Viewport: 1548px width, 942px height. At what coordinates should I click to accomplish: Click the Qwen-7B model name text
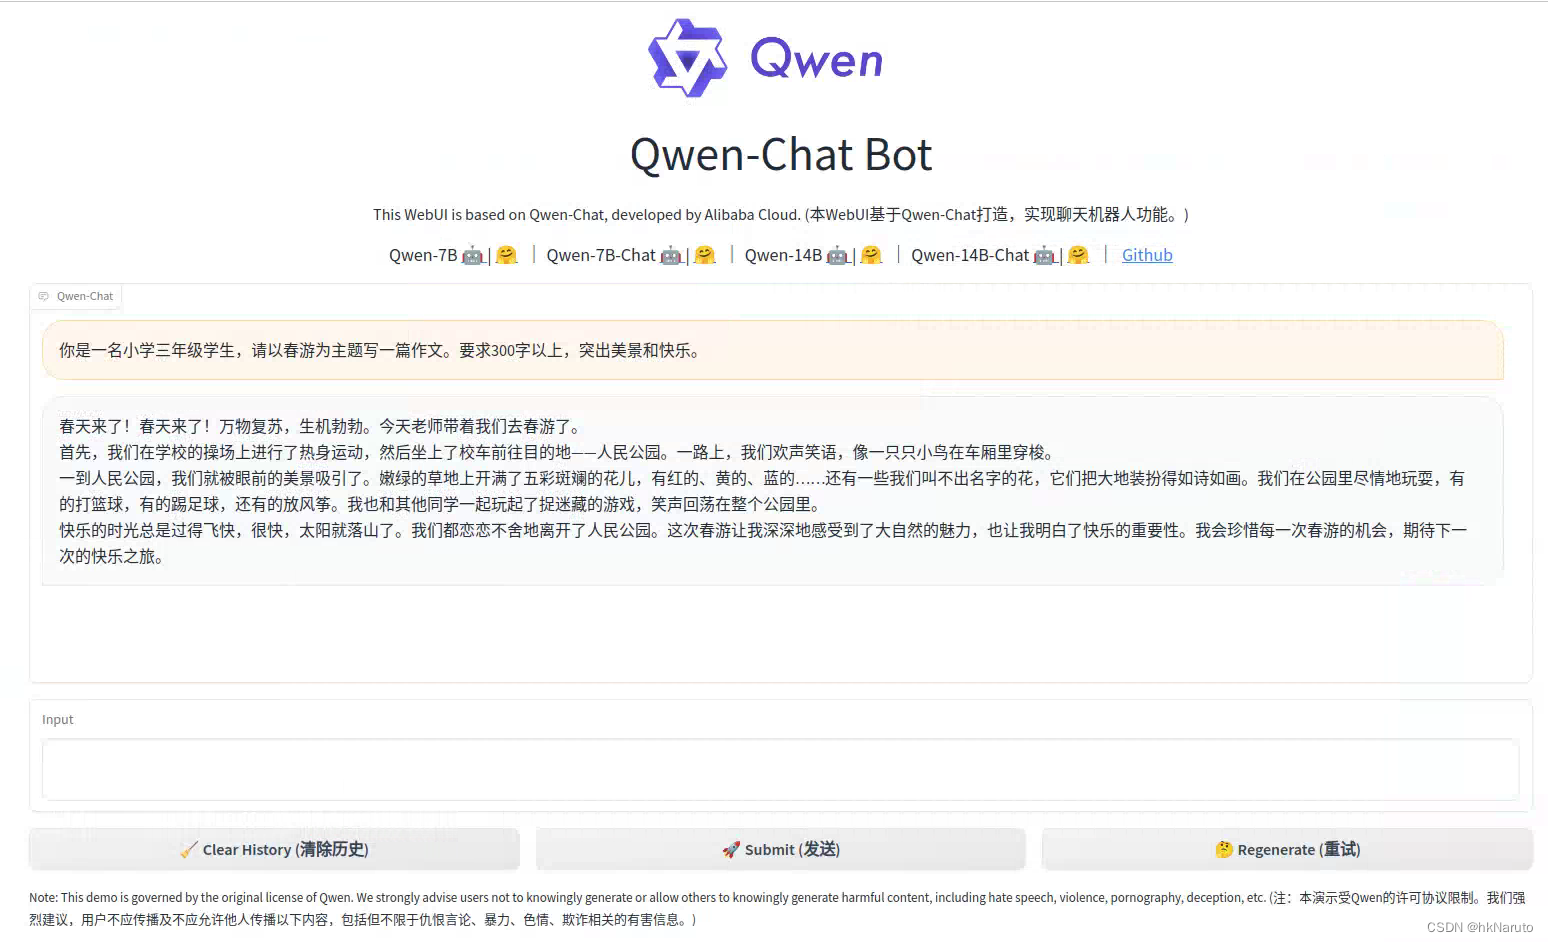click(423, 255)
